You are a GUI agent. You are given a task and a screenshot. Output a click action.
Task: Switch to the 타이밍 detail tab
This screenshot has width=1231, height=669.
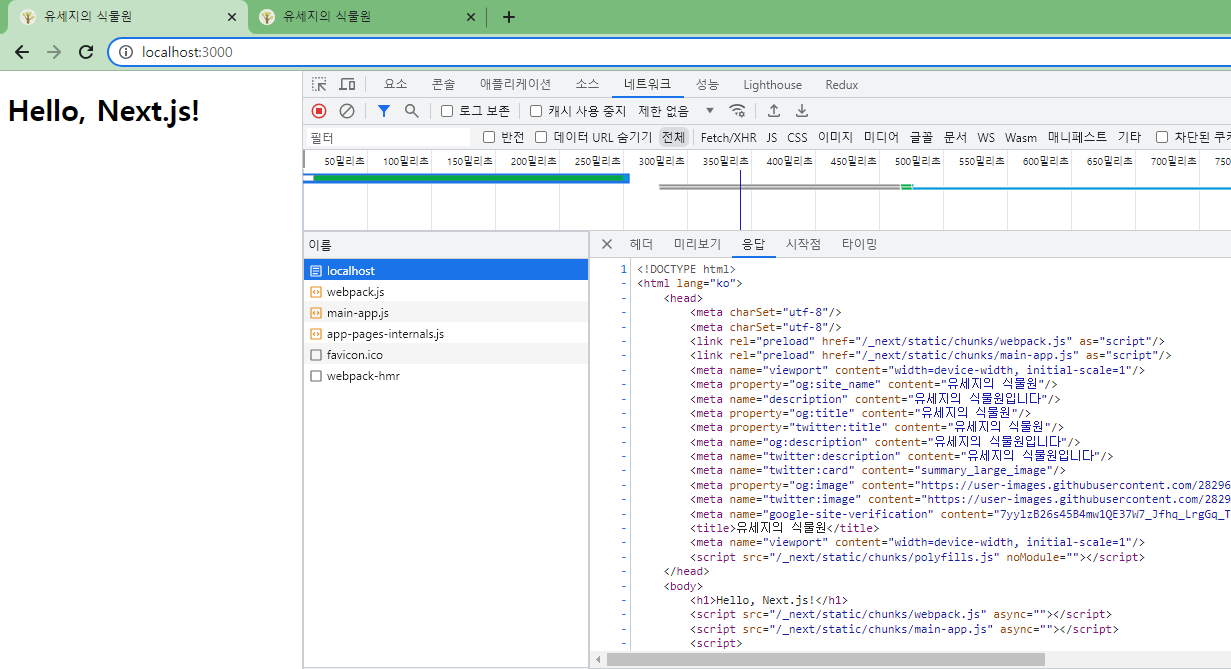[x=859, y=244]
